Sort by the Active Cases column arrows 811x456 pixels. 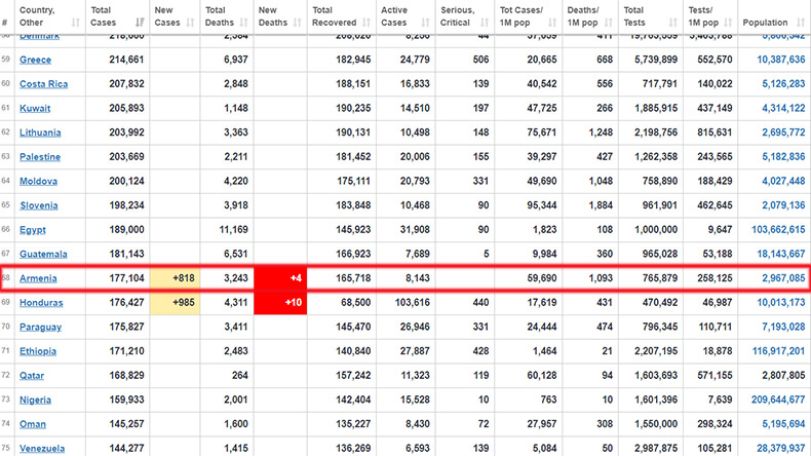[x=425, y=23]
